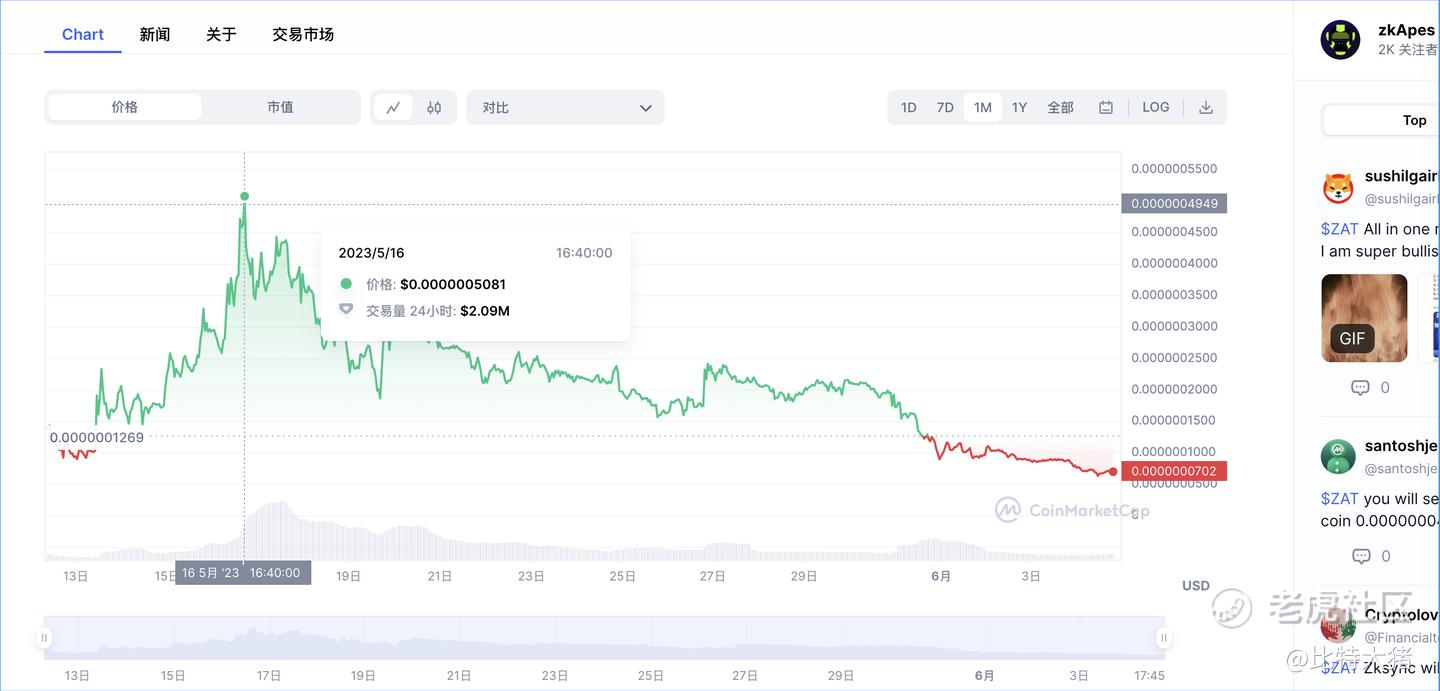
Task: Expand the 对比 compare dropdown
Action: pyautogui.click(x=565, y=108)
